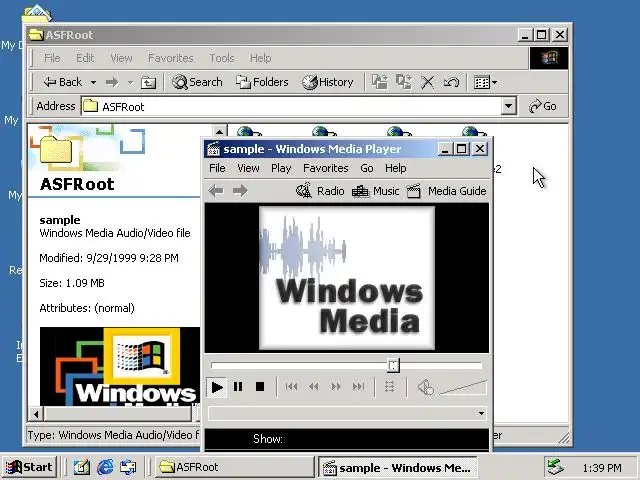Image resolution: width=640 pixels, height=480 pixels.
Task: Click the Media Player video display
Action: click(x=347, y=278)
